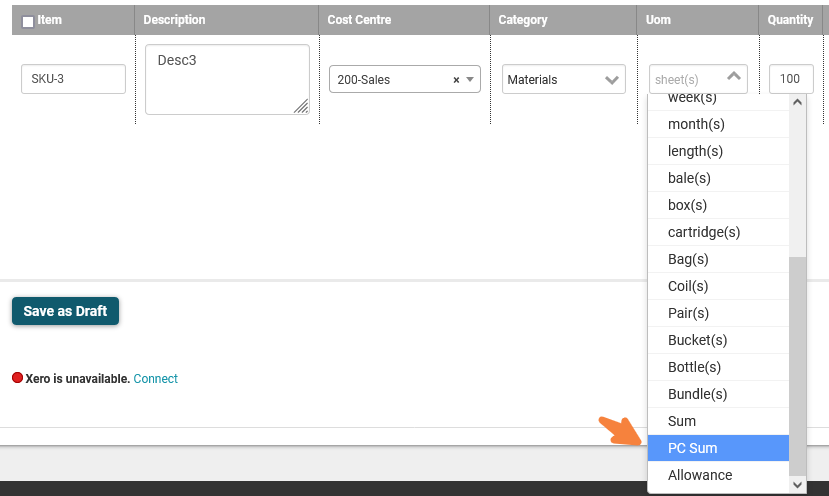Click the scroll up arrow in Uom list
This screenshot has height=496, width=829.
(797, 102)
